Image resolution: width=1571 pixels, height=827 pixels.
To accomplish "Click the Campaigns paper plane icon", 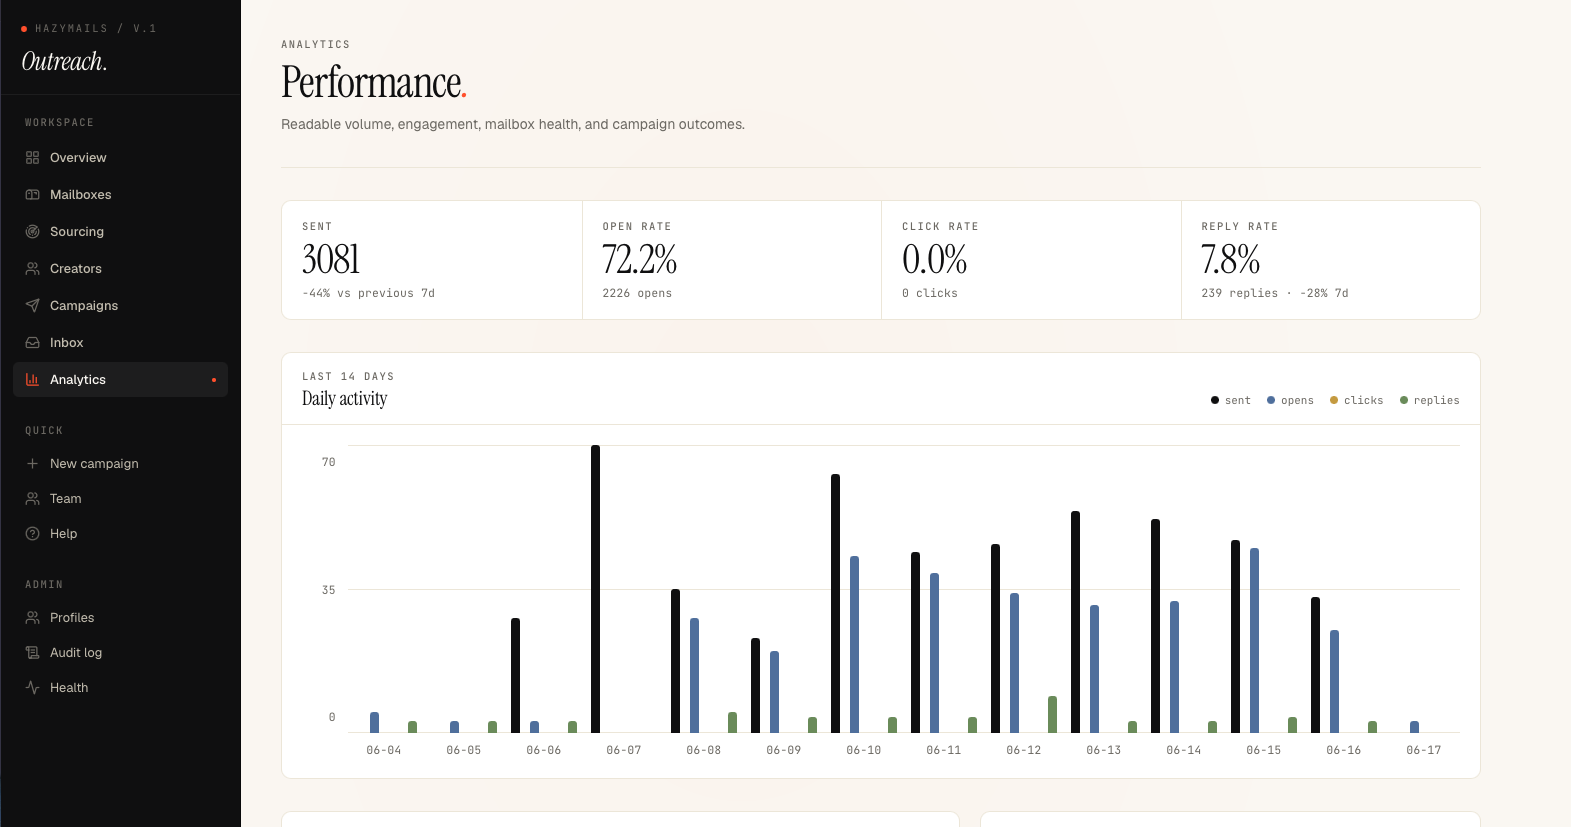I will 32,306.
